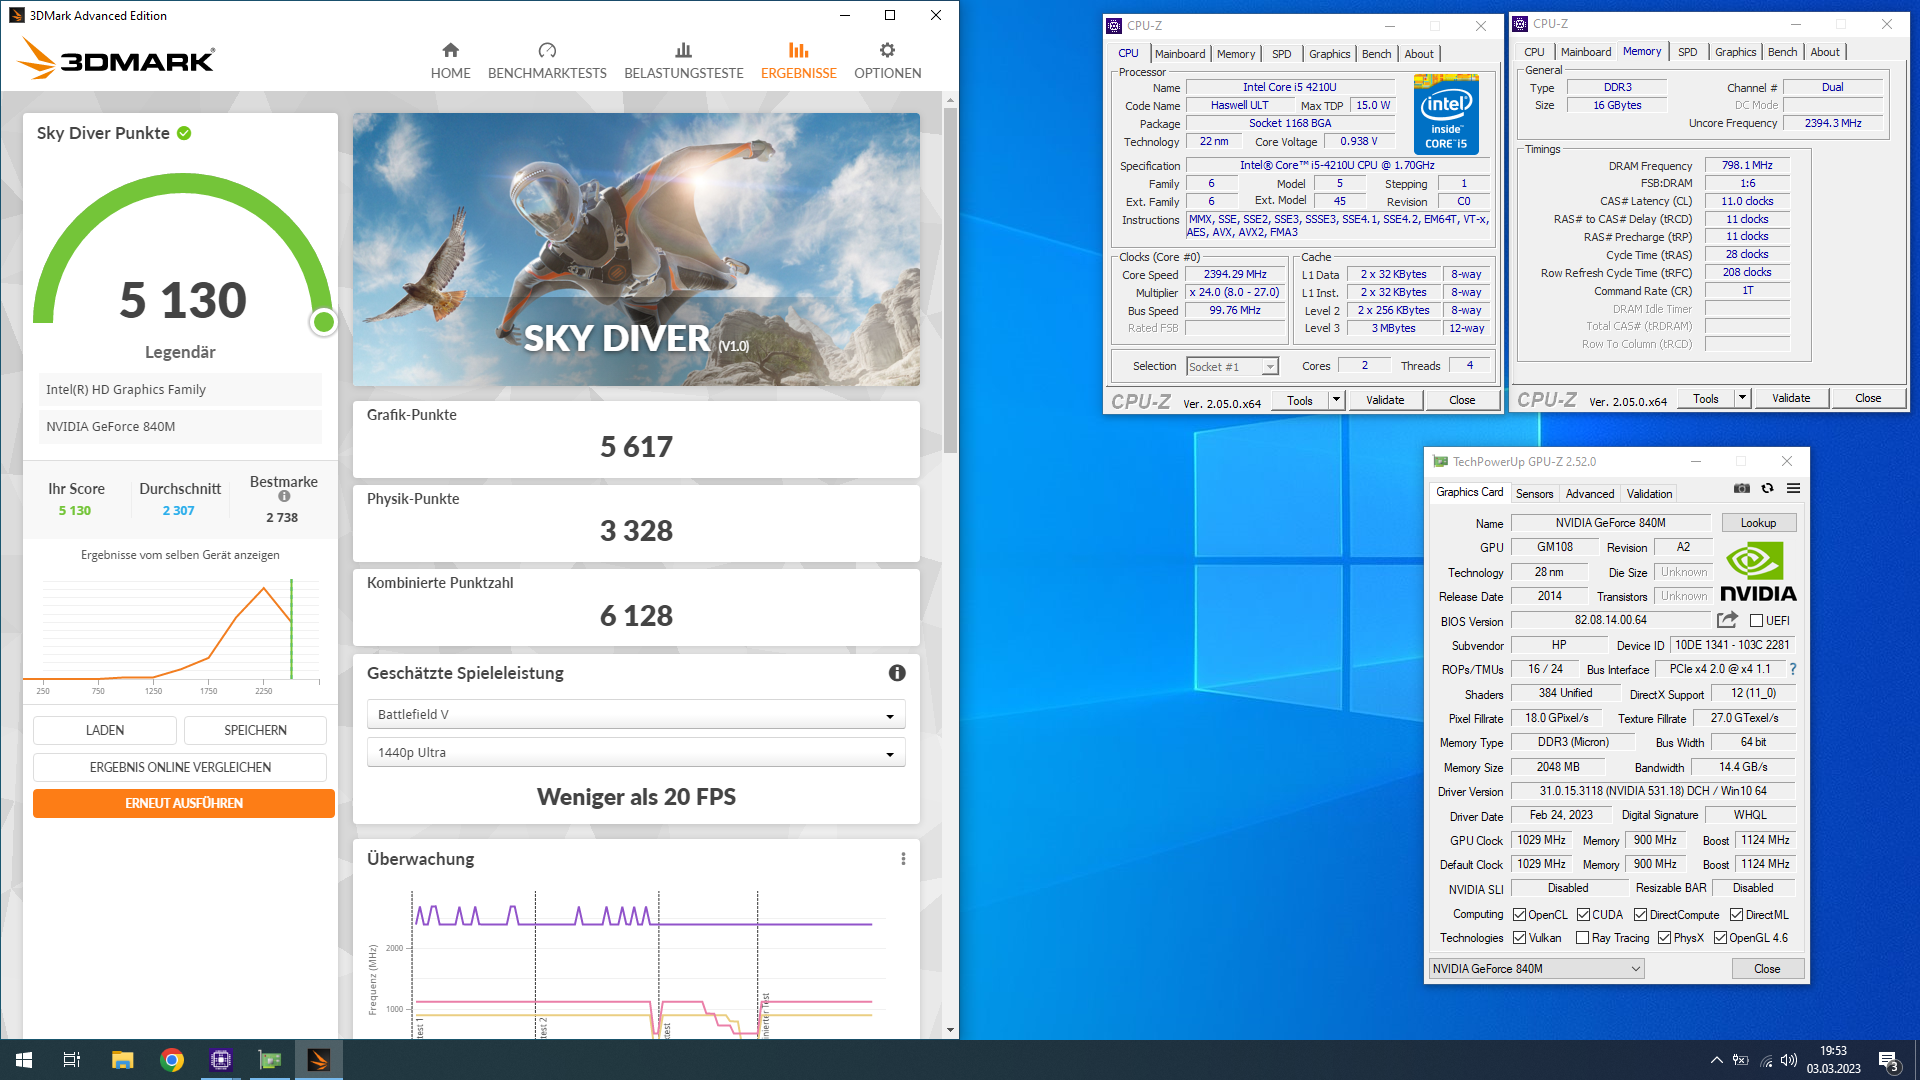Click the Bestmarke info icon
This screenshot has height=1080, width=1920.
coord(284,496)
